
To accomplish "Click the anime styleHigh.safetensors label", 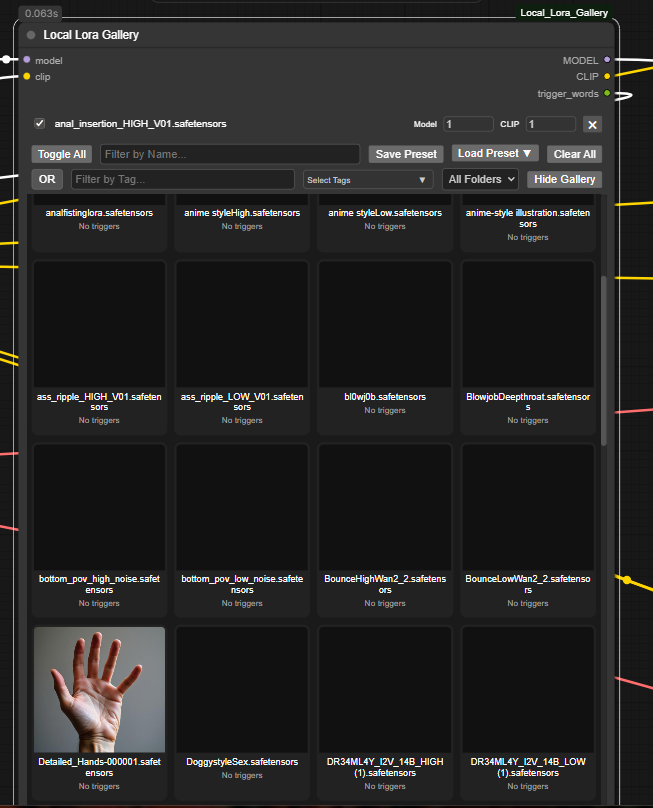I will [242, 213].
